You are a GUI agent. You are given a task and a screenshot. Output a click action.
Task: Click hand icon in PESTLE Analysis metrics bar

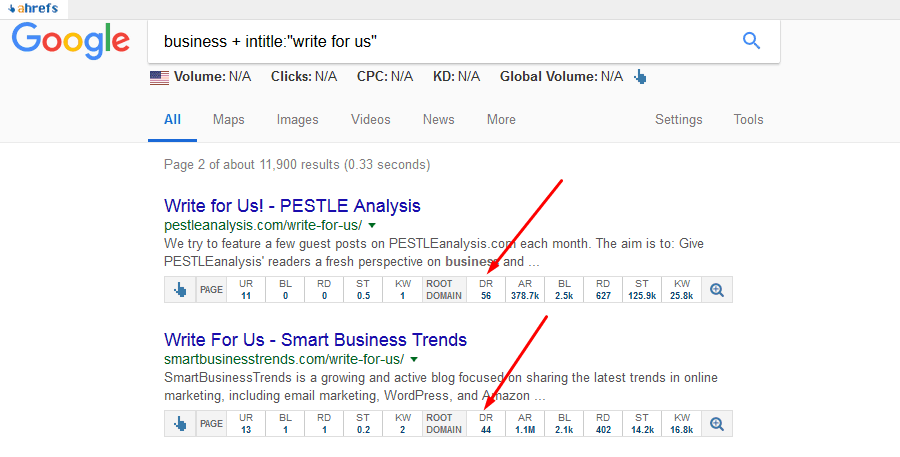180,290
